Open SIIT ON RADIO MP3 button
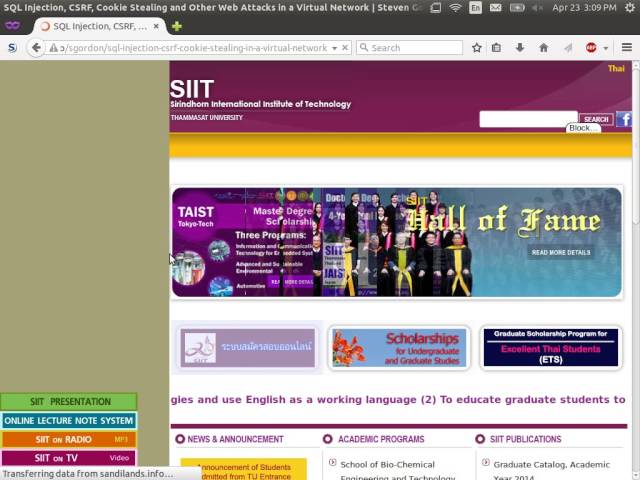The width and height of the screenshot is (640, 480). coord(69,439)
